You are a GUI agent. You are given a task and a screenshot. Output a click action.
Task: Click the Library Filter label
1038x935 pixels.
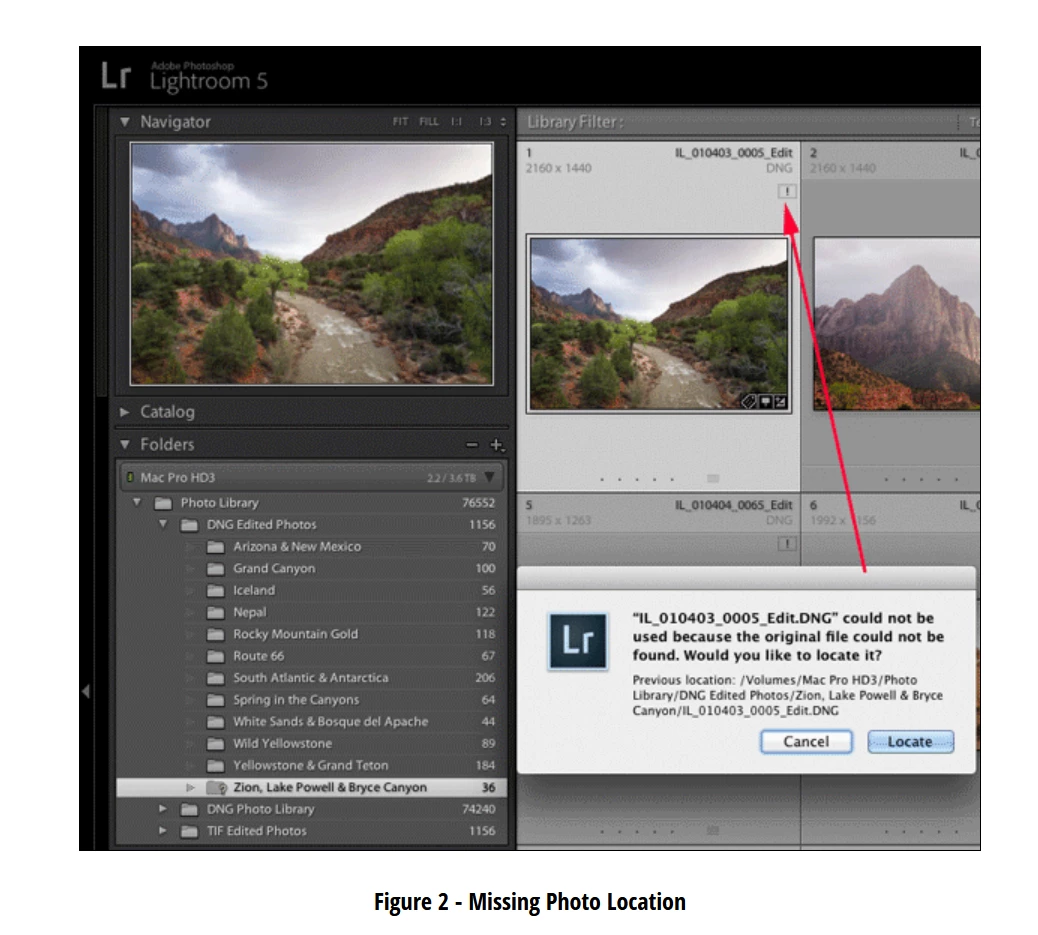tap(575, 123)
